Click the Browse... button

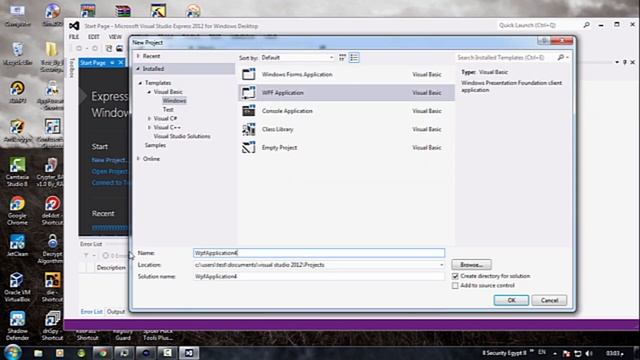click(x=471, y=264)
